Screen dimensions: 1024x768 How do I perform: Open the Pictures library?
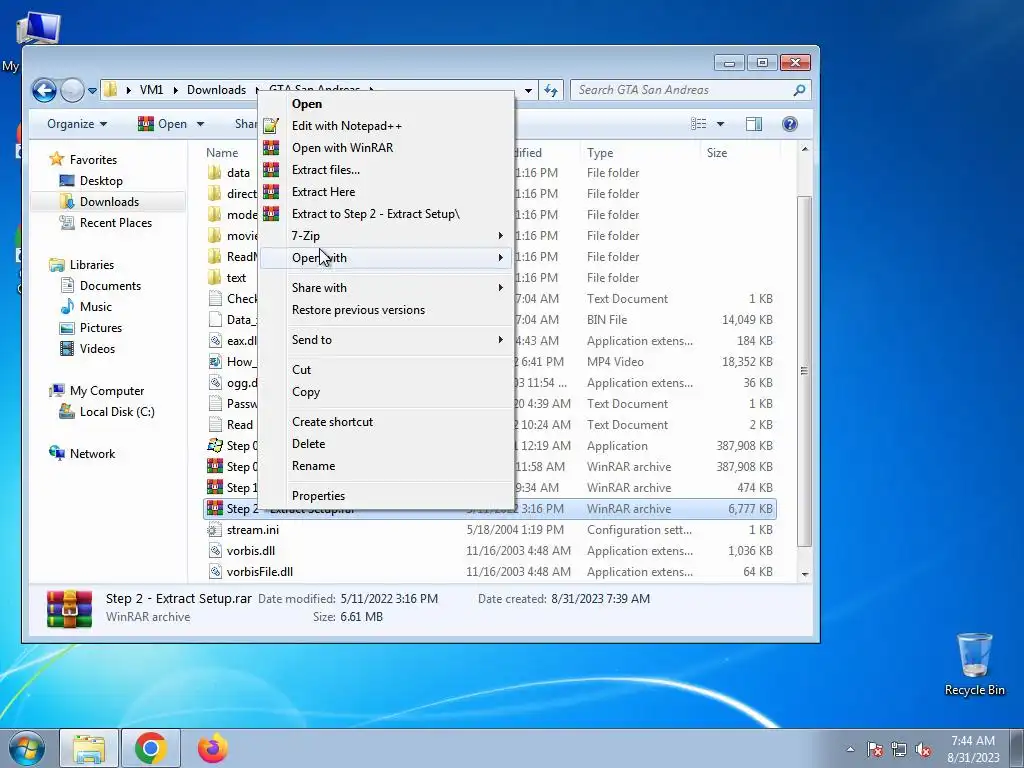91,328
